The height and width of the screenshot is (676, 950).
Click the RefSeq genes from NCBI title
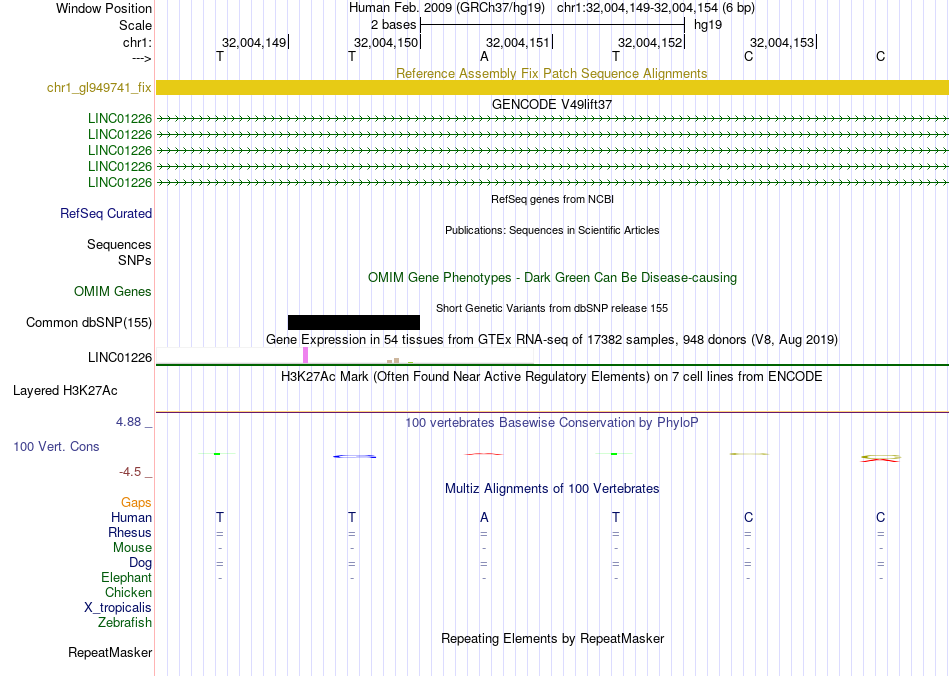(553, 199)
